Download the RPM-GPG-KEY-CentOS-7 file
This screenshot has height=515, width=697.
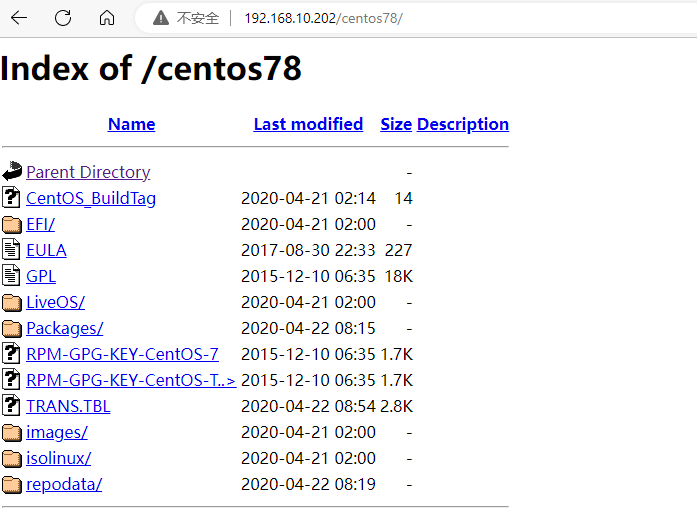(122, 354)
